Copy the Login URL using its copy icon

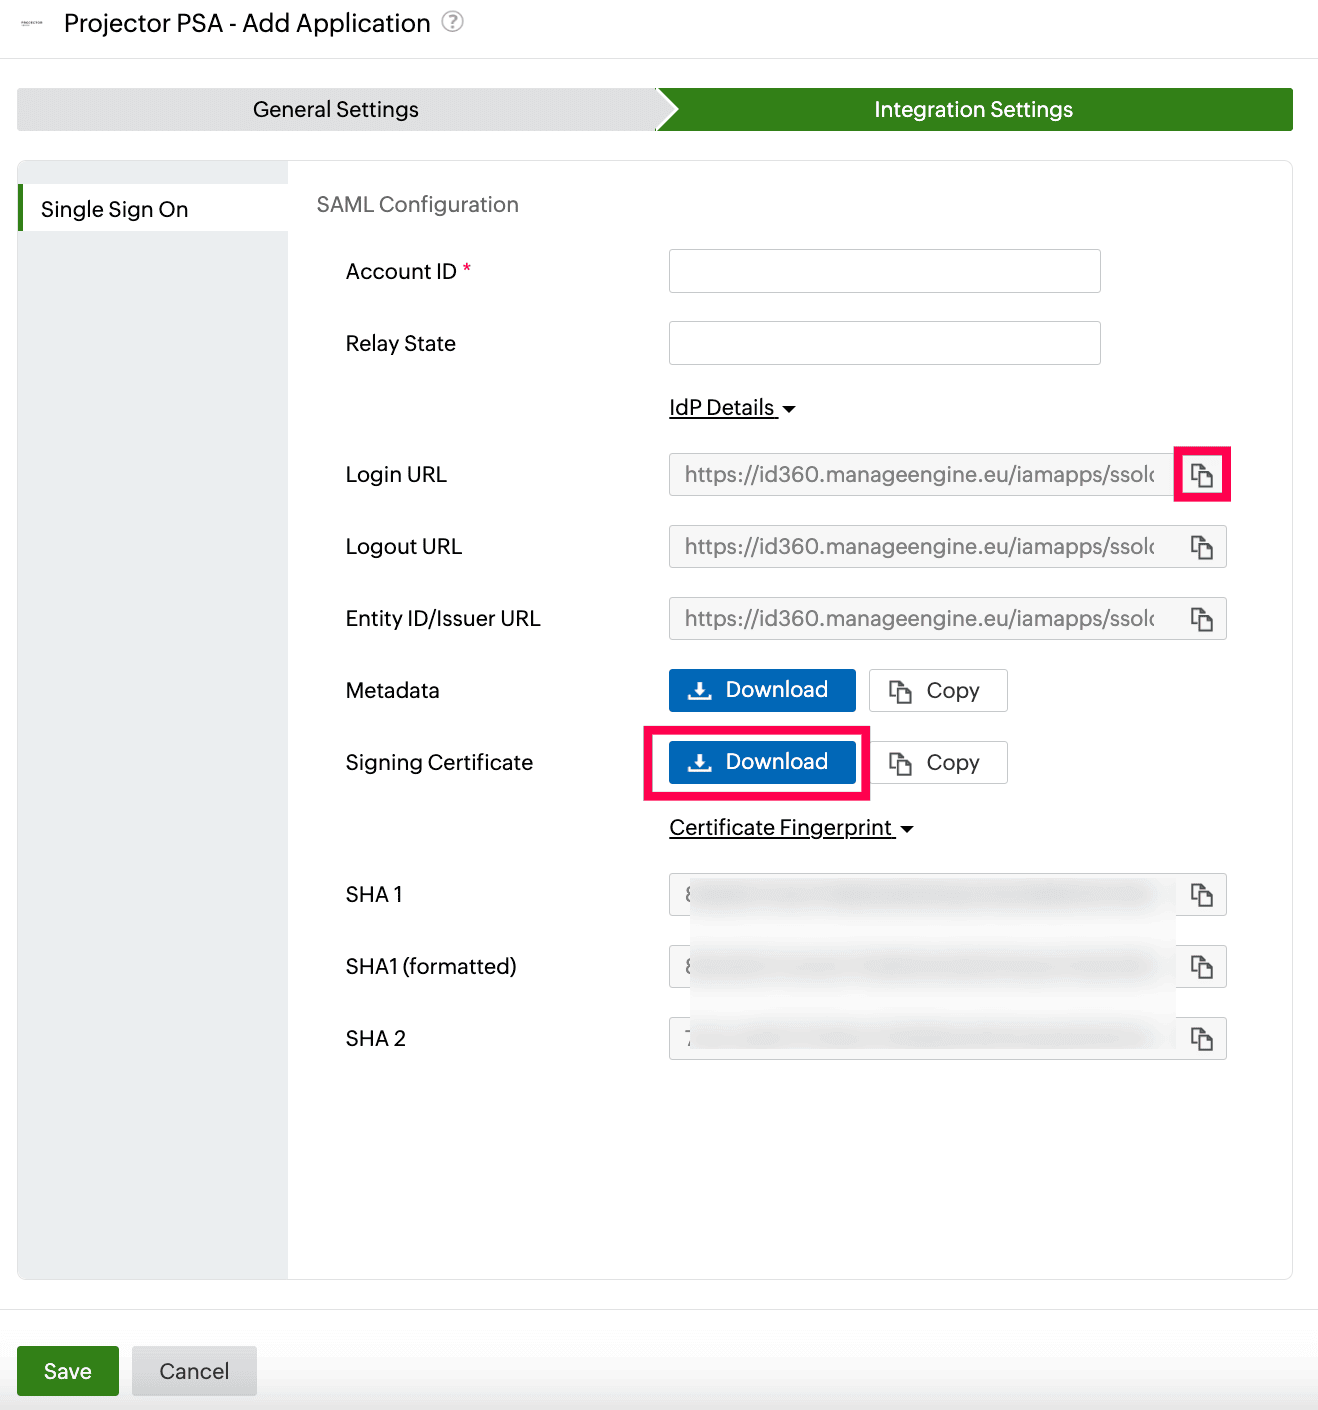tap(1202, 474)
